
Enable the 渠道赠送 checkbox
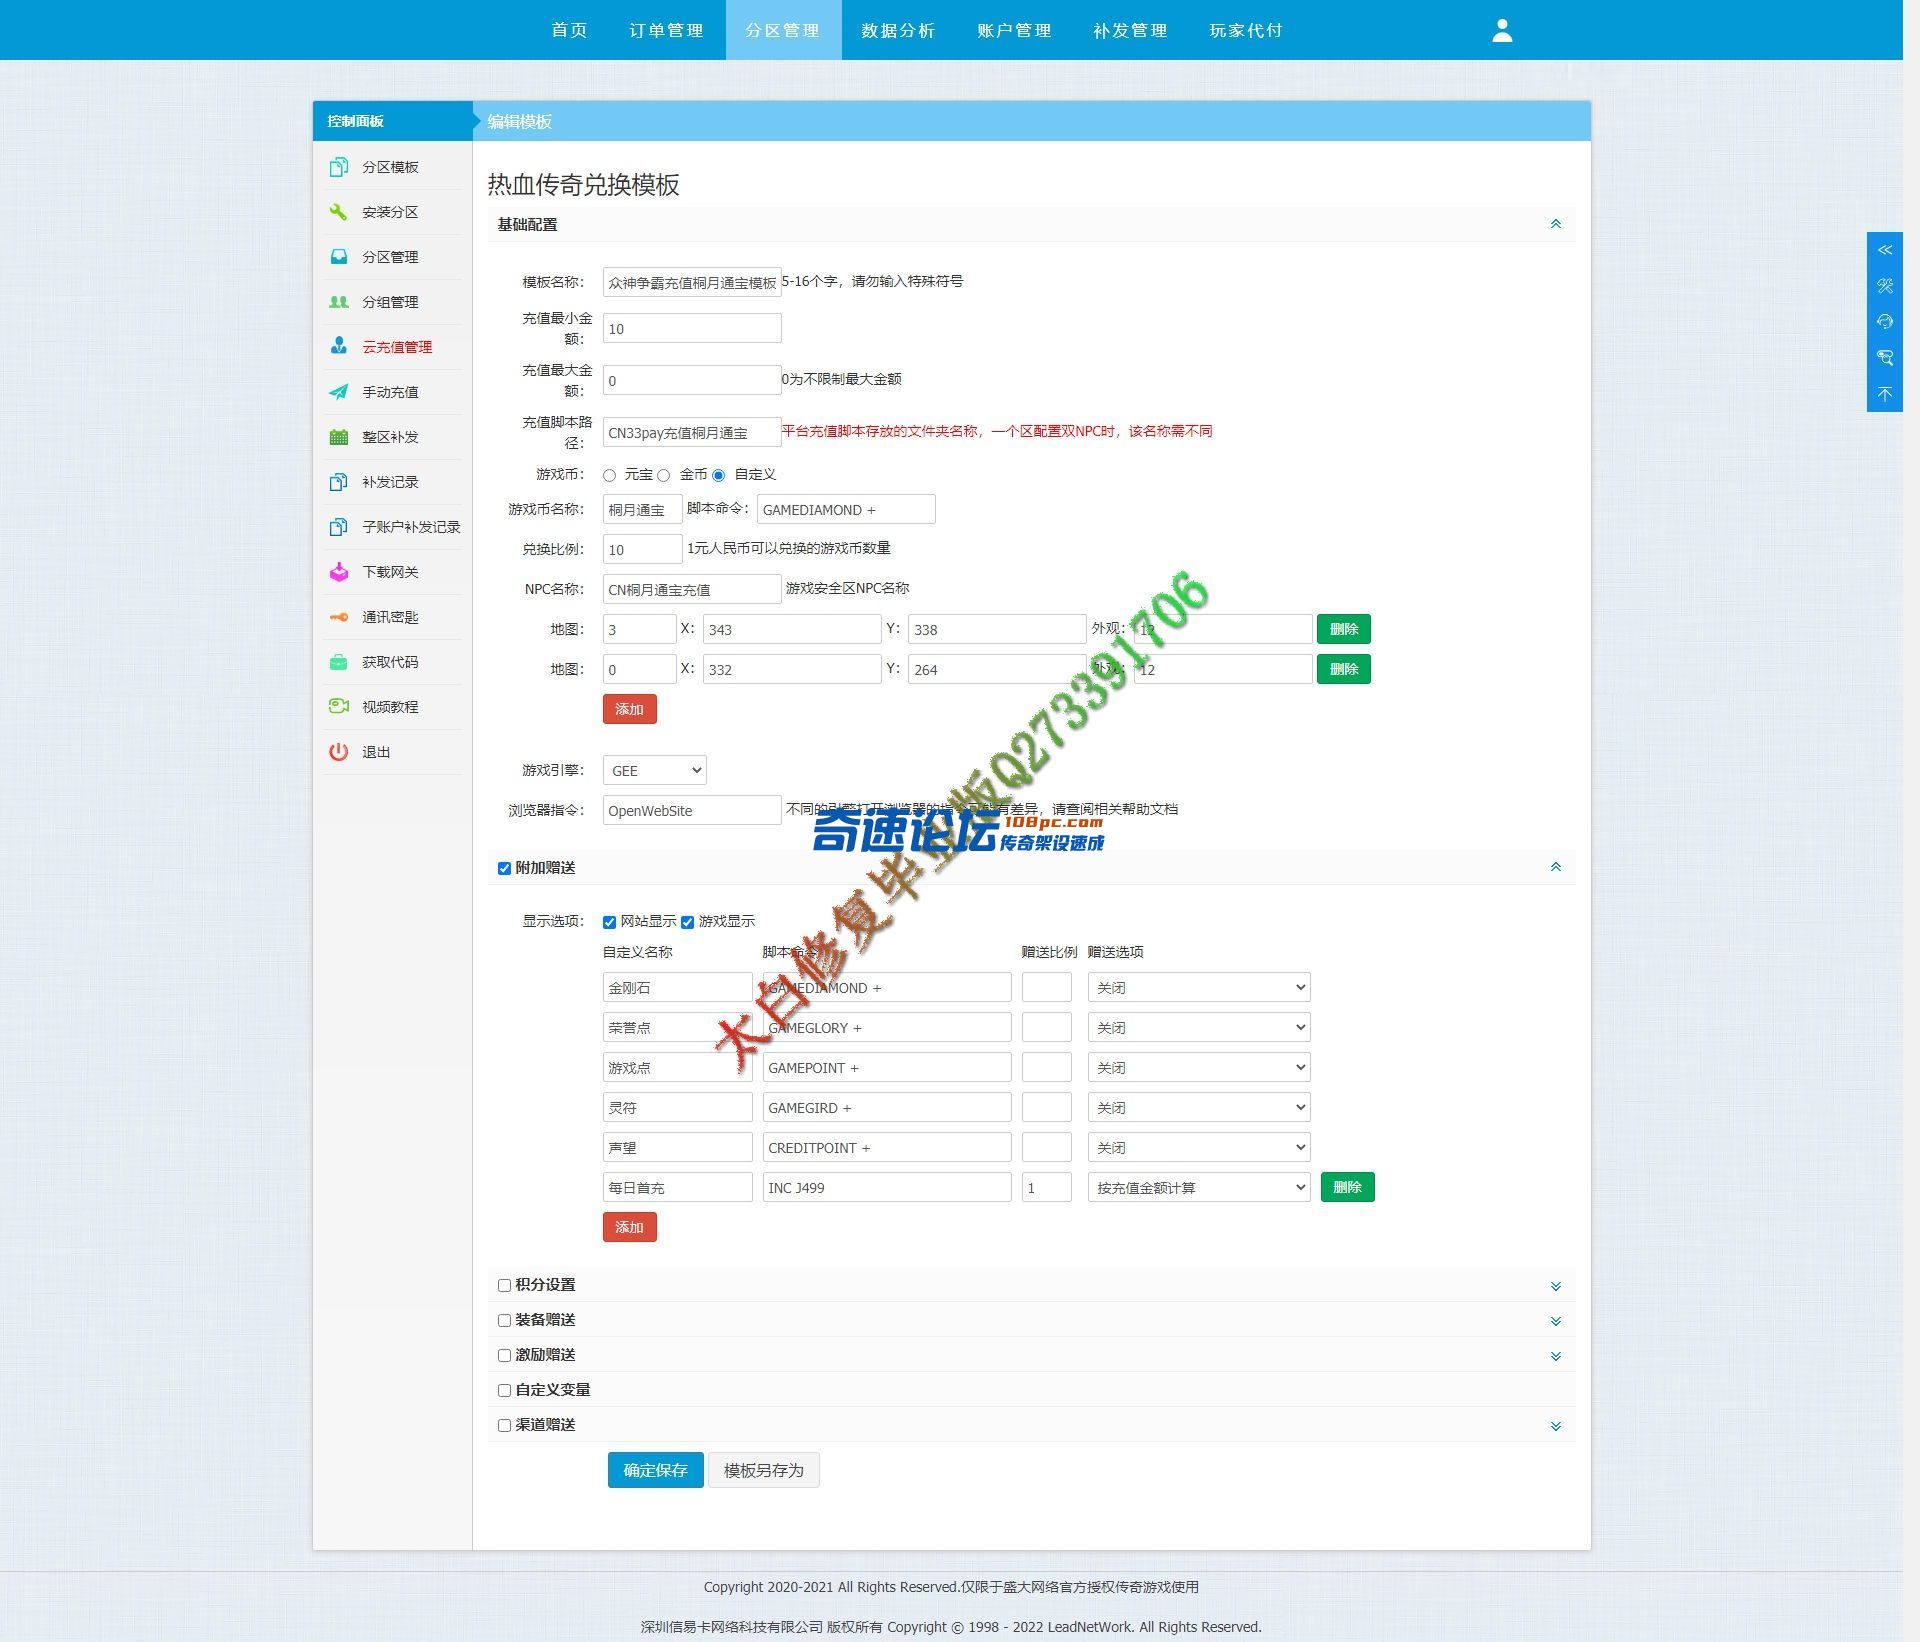504,1425
